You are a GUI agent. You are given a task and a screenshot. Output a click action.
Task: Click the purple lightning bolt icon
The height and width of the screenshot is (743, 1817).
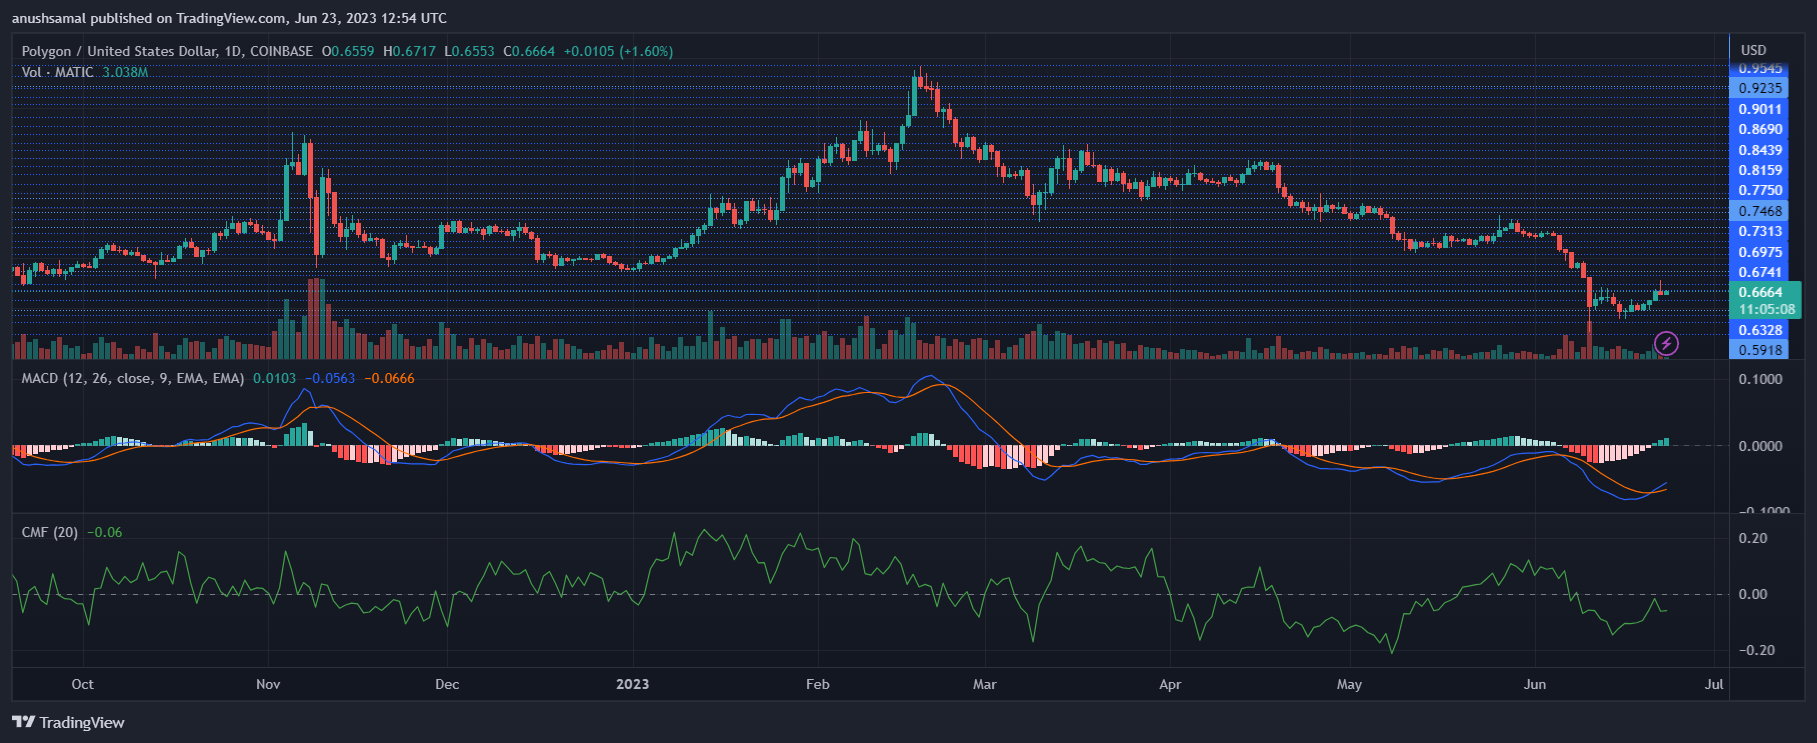tap(1666, 344)
